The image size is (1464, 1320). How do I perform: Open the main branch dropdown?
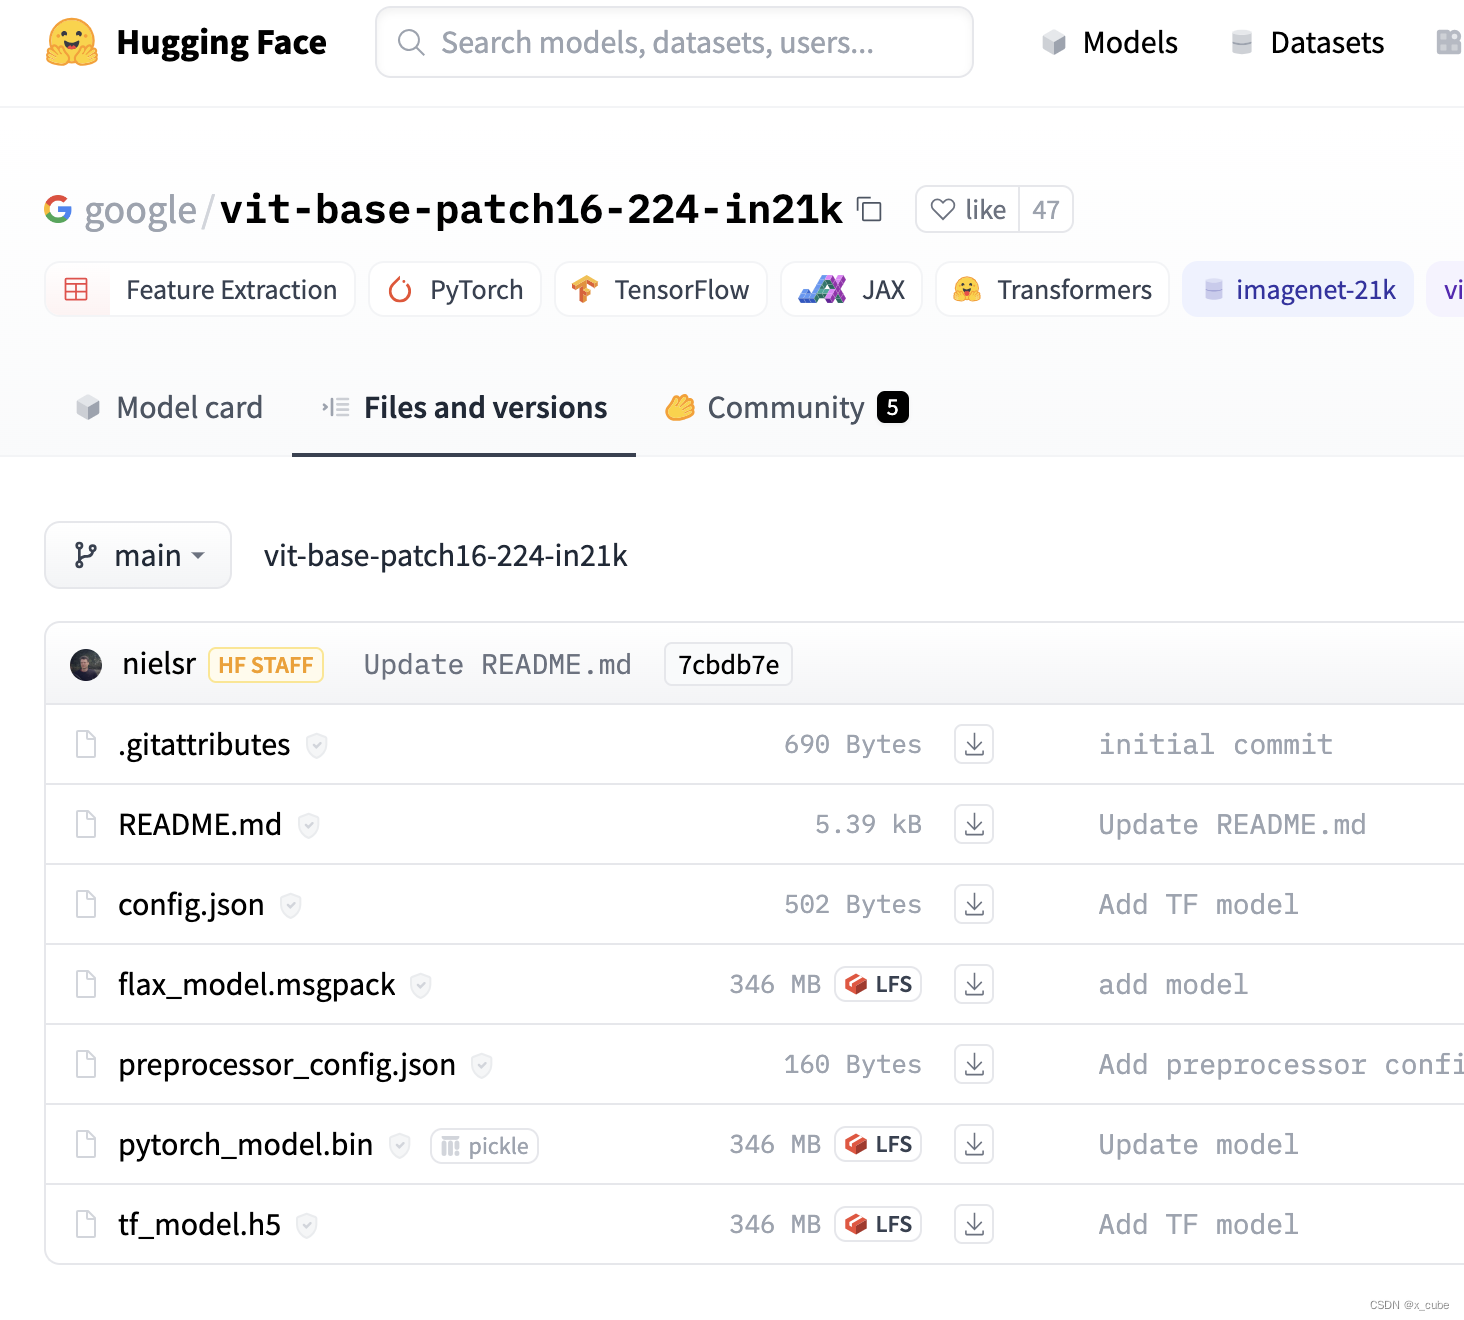(138, 555)
